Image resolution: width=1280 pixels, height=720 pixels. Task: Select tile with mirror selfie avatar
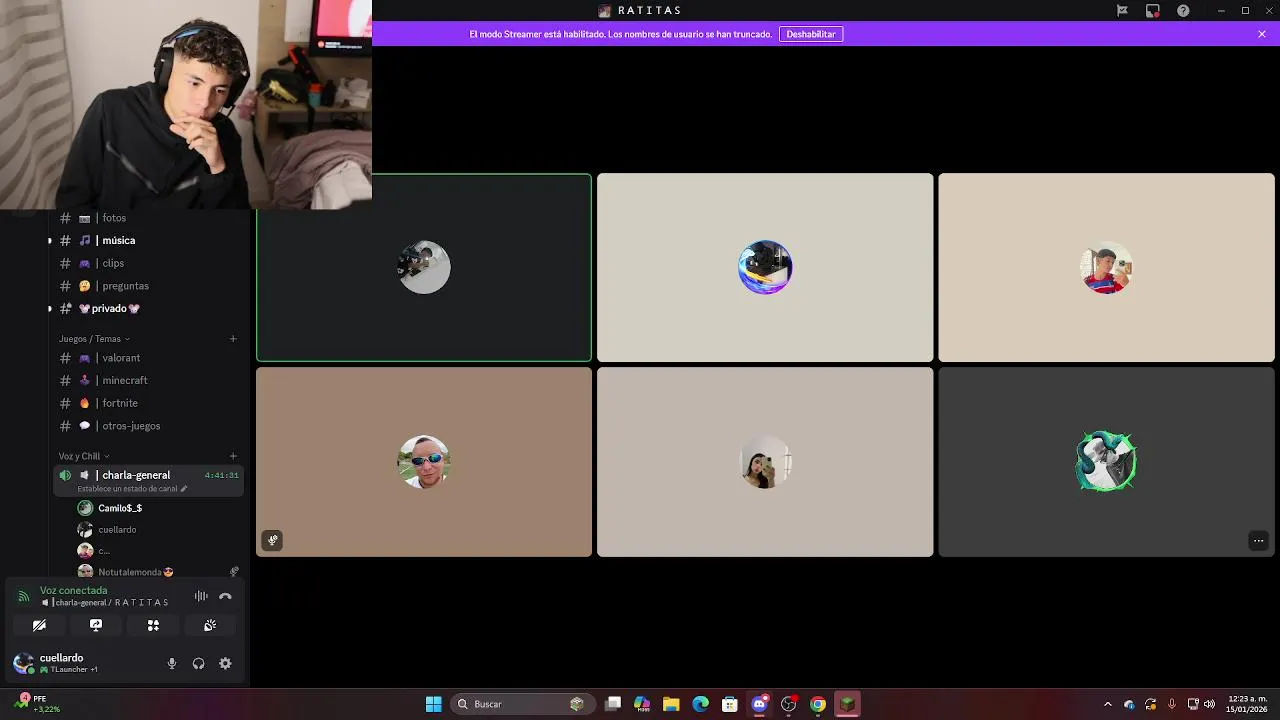pyautogui.click(x=765, y=462)
